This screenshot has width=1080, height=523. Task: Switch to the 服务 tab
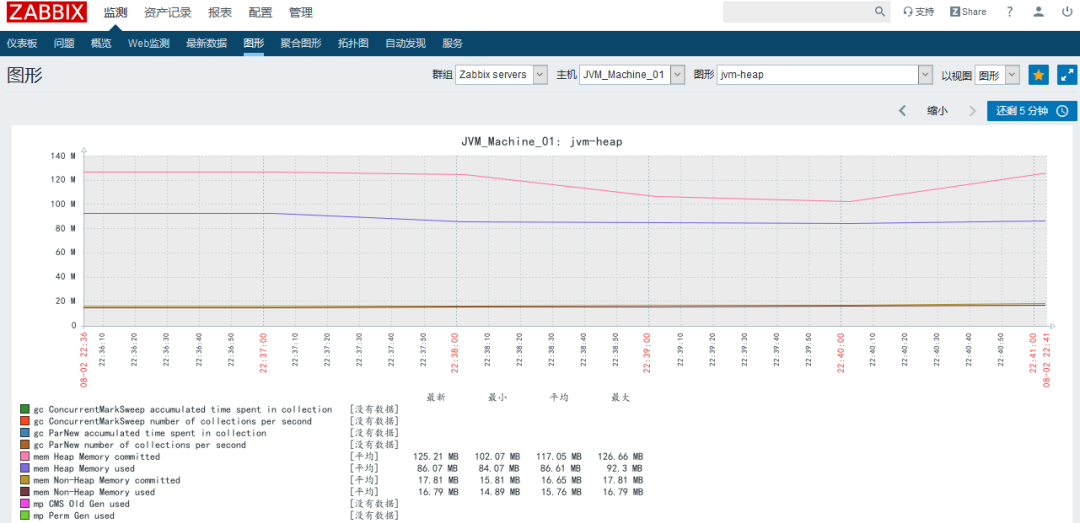453,43
